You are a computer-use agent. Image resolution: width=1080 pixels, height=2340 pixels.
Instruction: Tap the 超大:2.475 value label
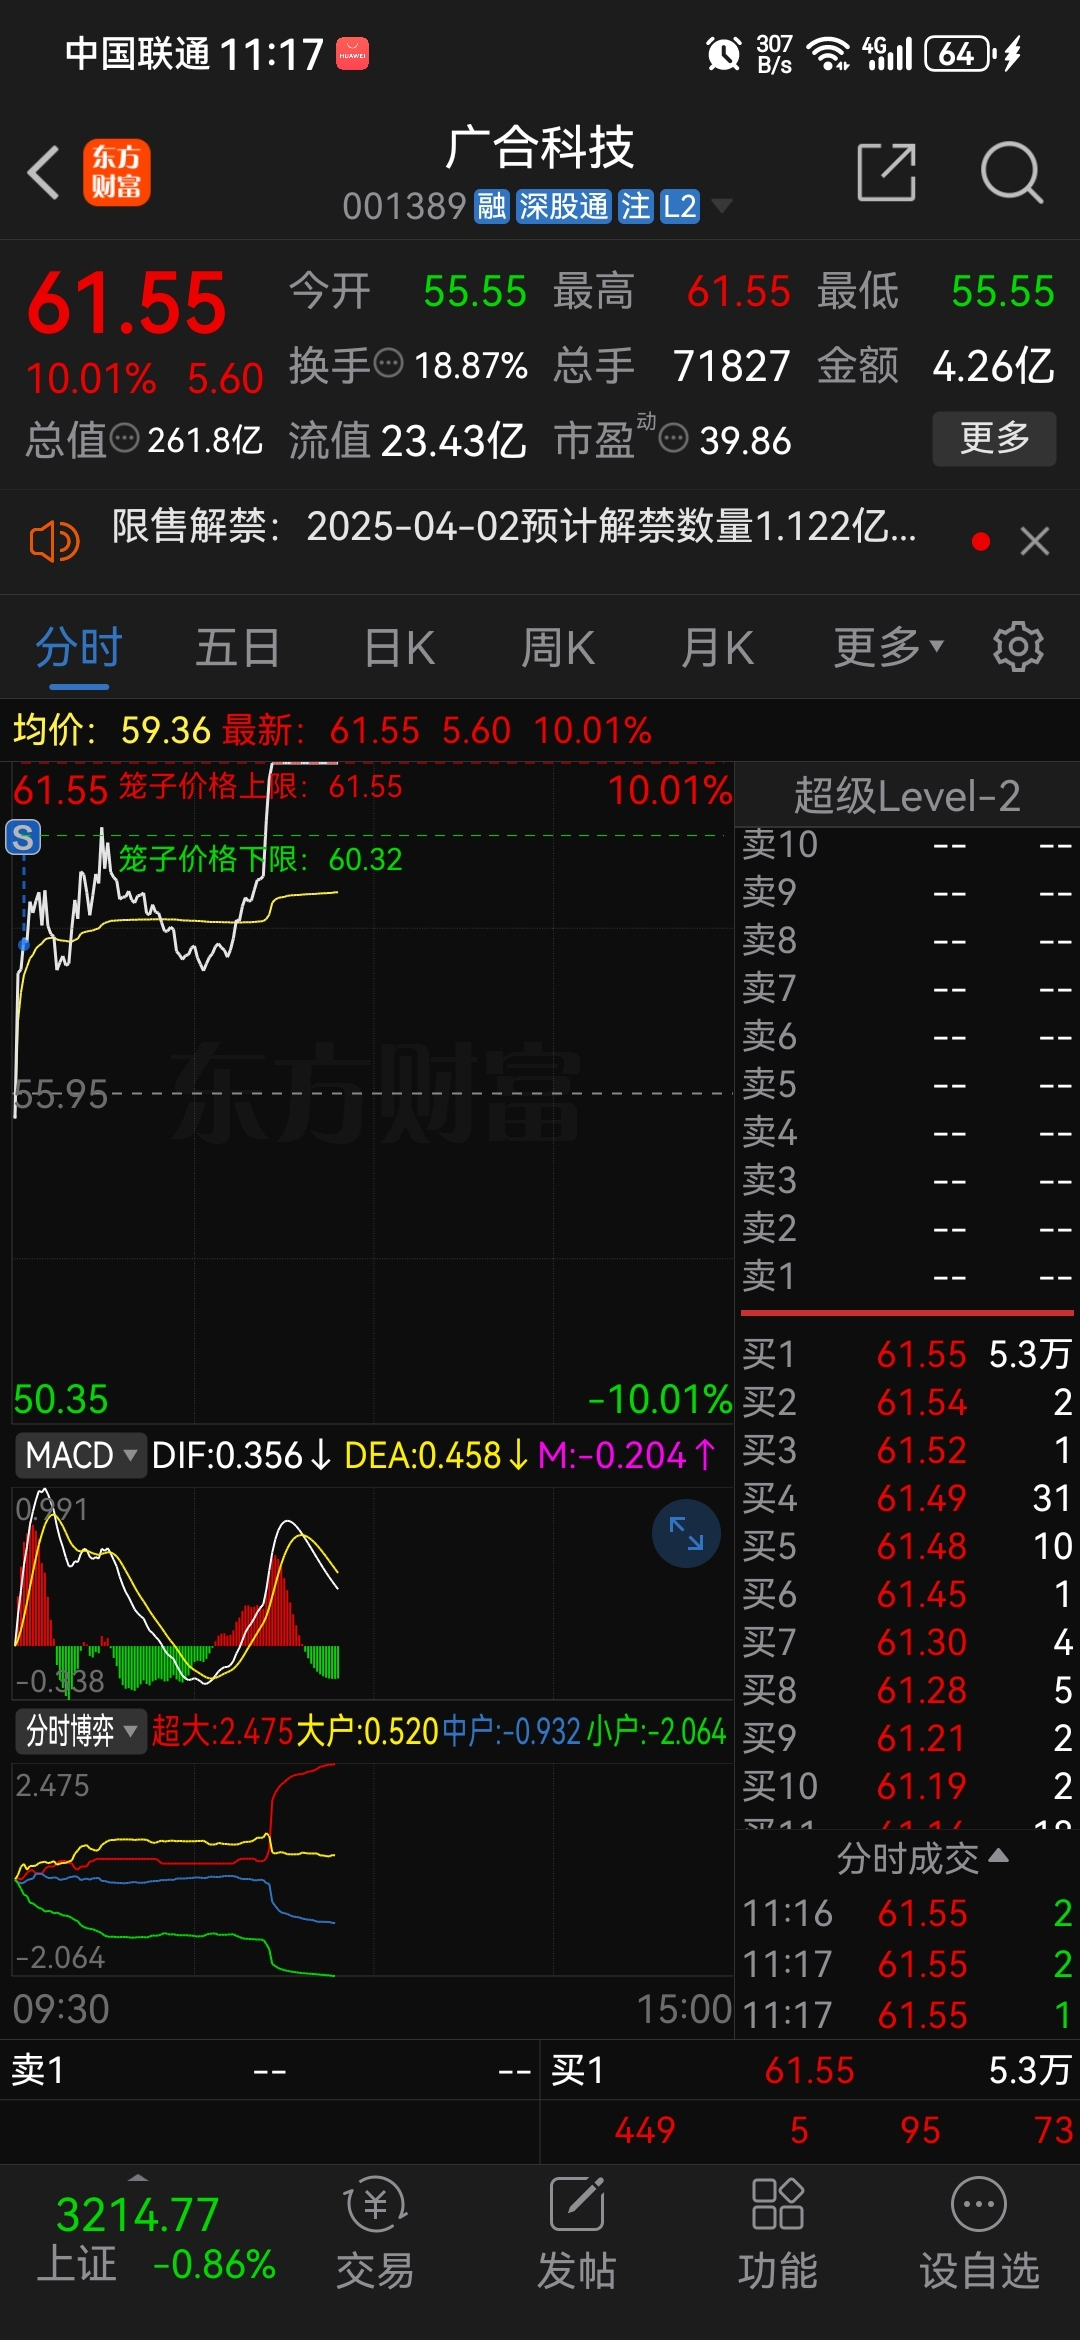(x=222, y=1731)
